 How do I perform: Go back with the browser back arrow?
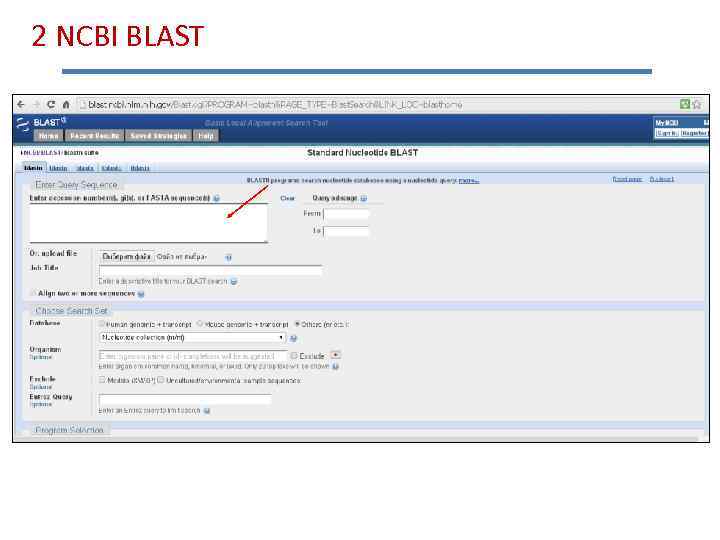pyautogui.click(x=21, y=105)
